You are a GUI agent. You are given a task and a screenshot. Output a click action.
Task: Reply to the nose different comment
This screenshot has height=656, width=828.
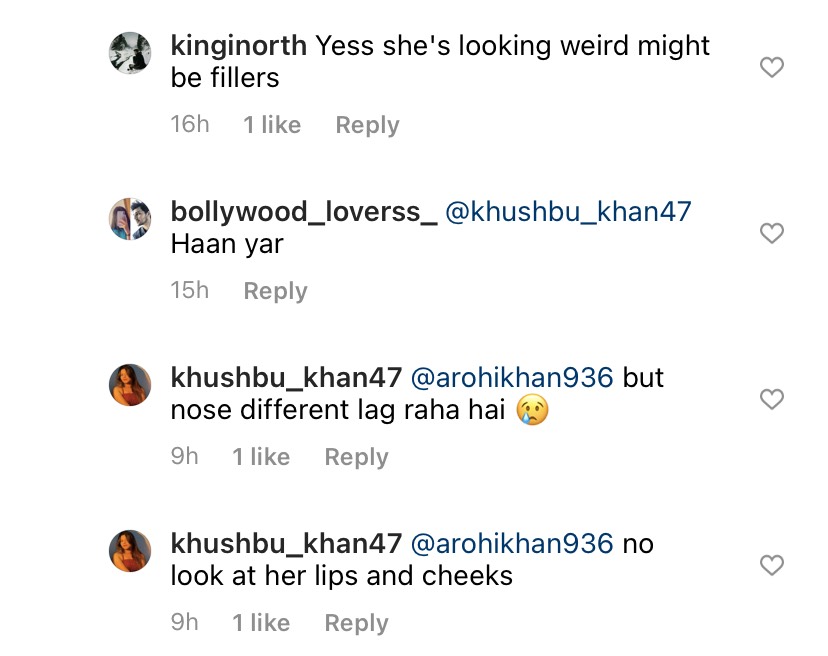tap(356, 457)
